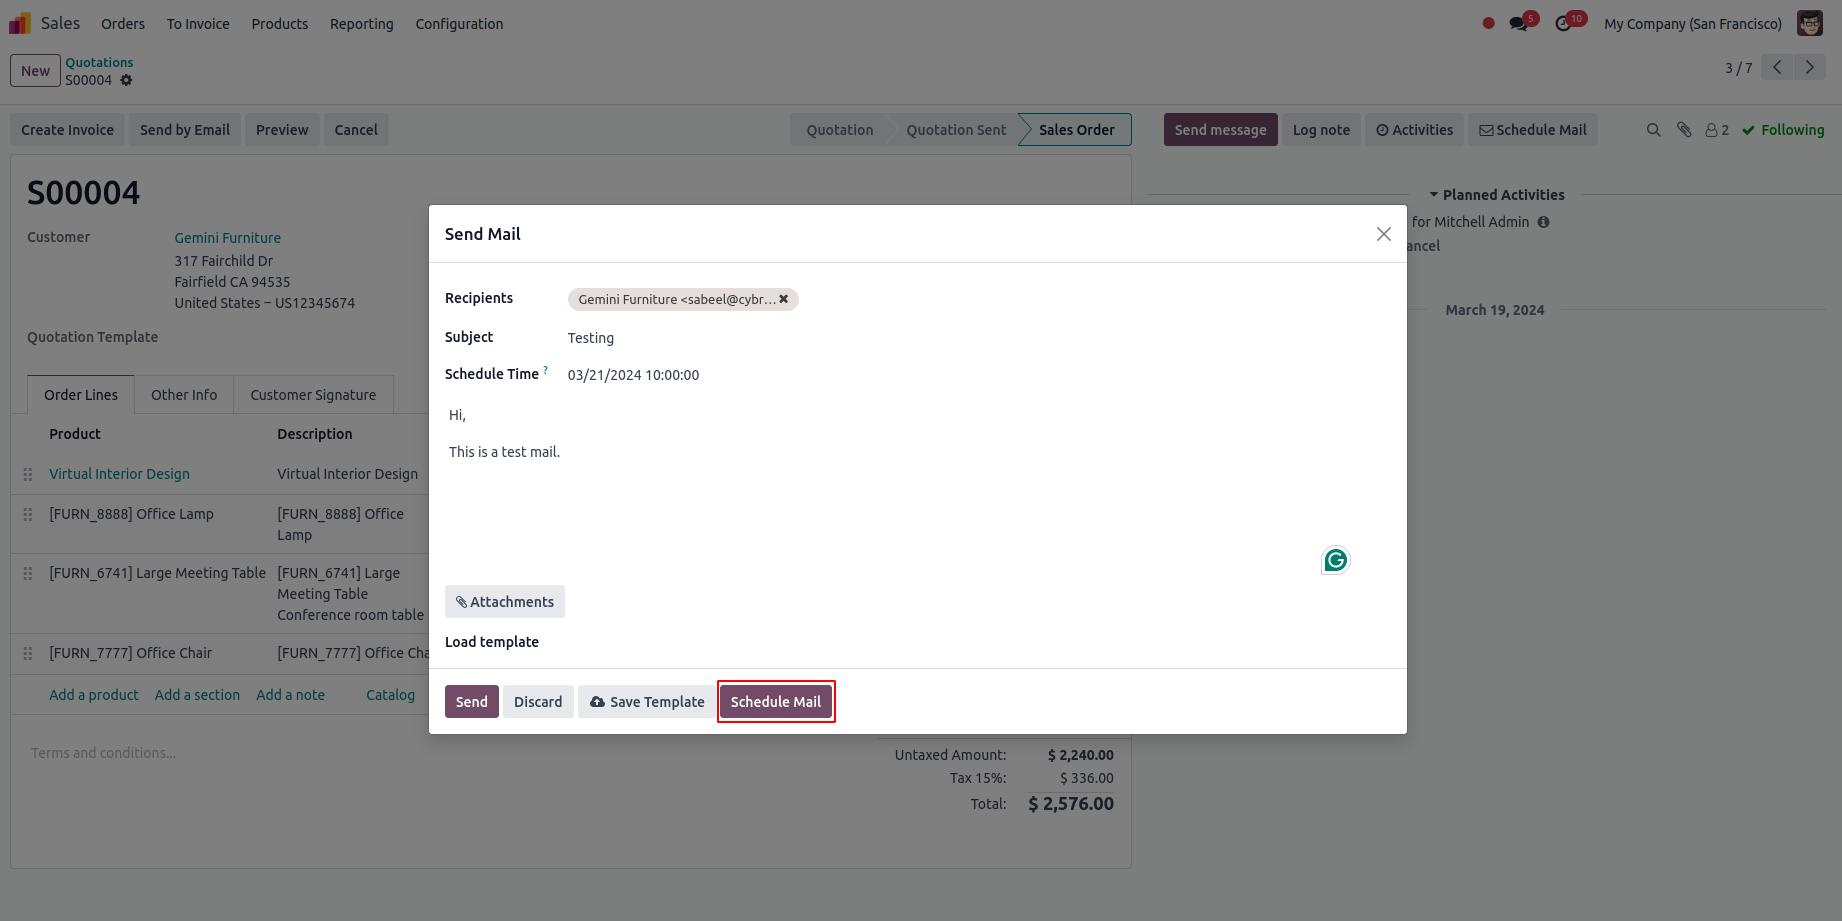Screen dimensions: 1842x921
Task: Click the Load template field
Action: pos(978,642)
